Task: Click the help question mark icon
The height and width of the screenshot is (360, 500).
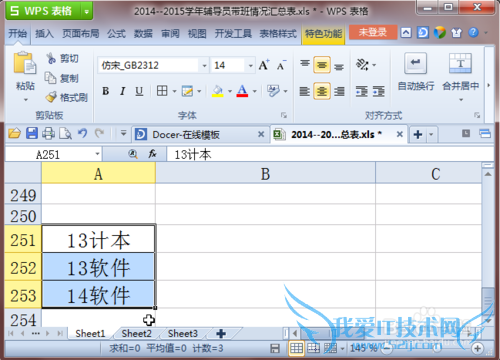Action: [473, 33]
